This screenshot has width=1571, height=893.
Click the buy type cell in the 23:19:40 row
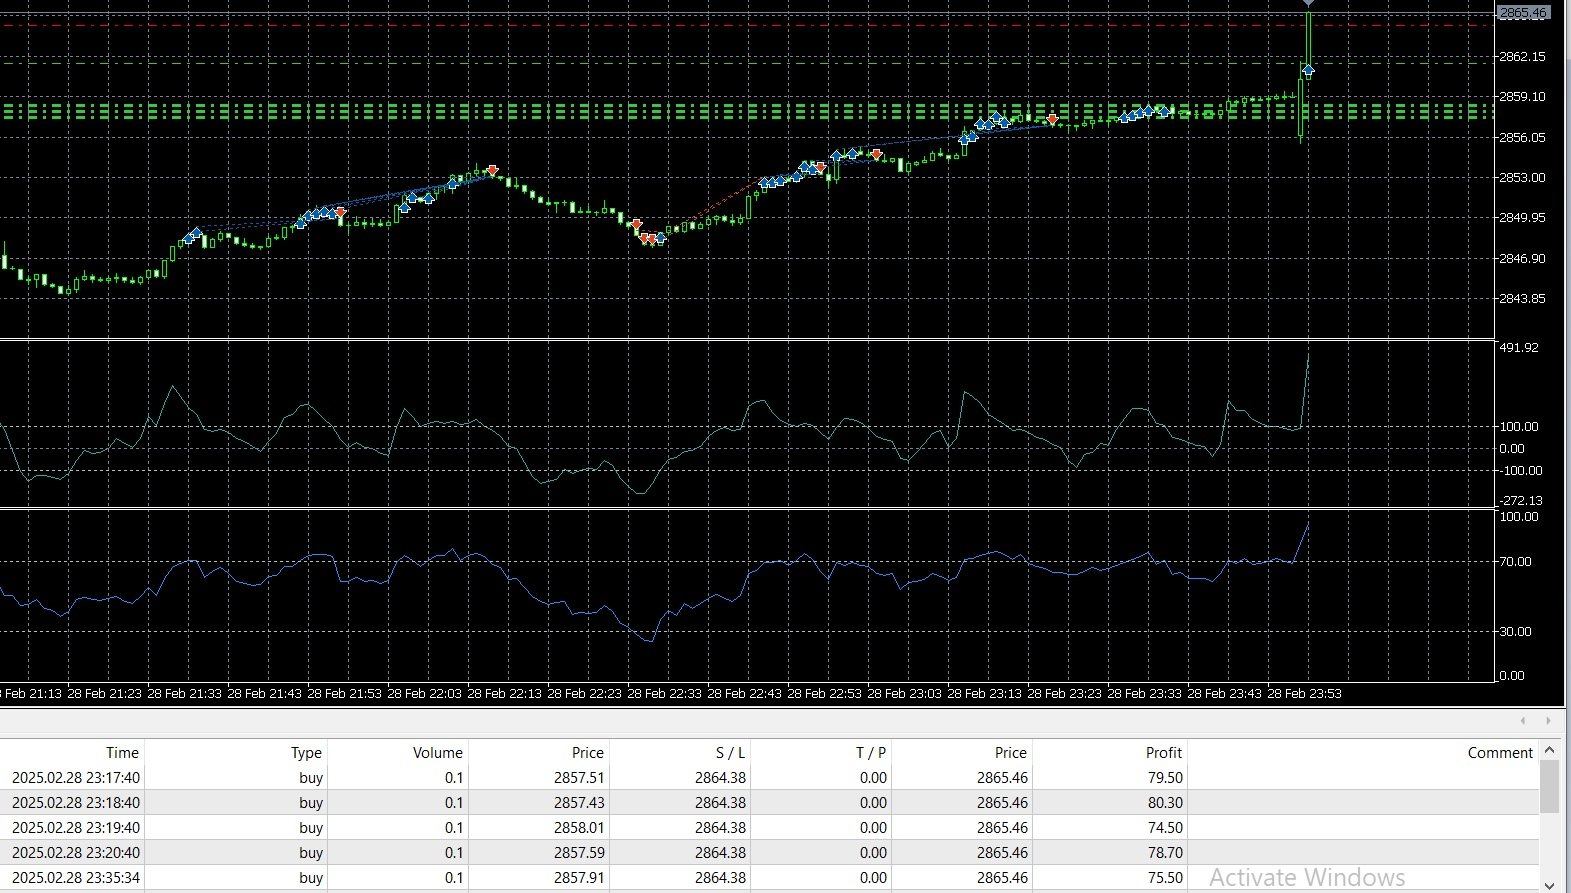tap(311, 827)
